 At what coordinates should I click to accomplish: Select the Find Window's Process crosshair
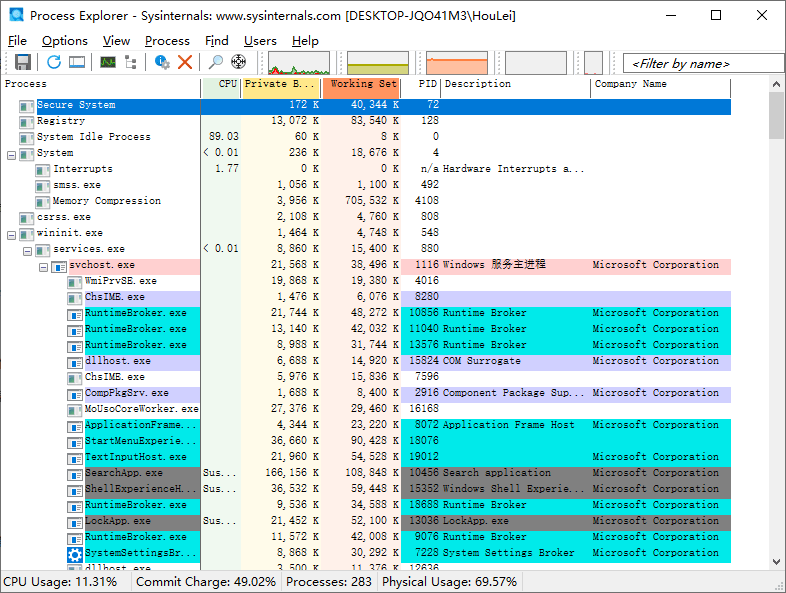(239, 62)
